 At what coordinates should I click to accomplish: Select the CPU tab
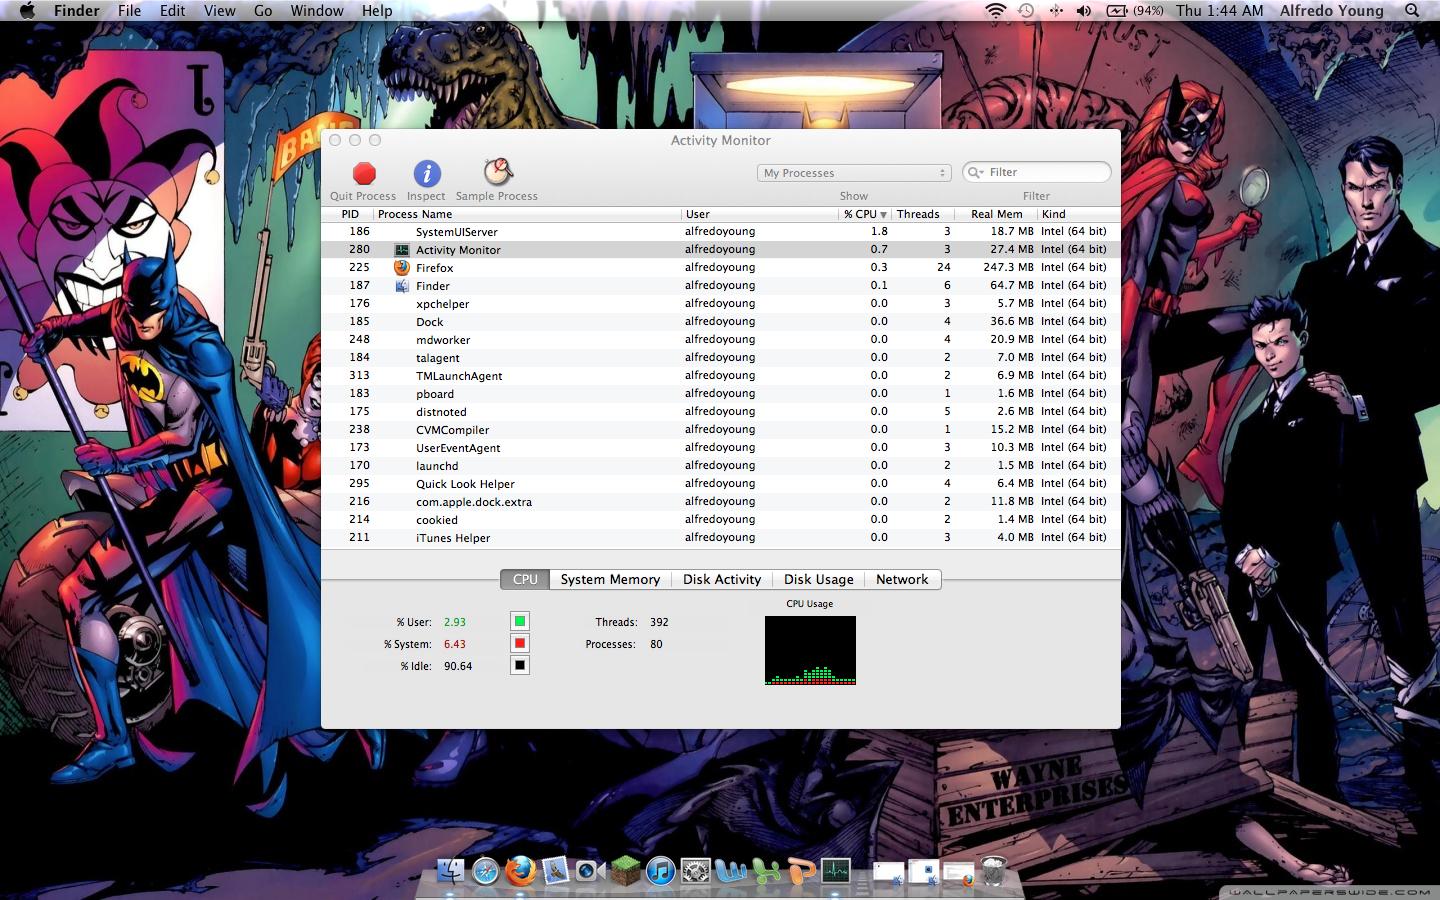point(525,579)
